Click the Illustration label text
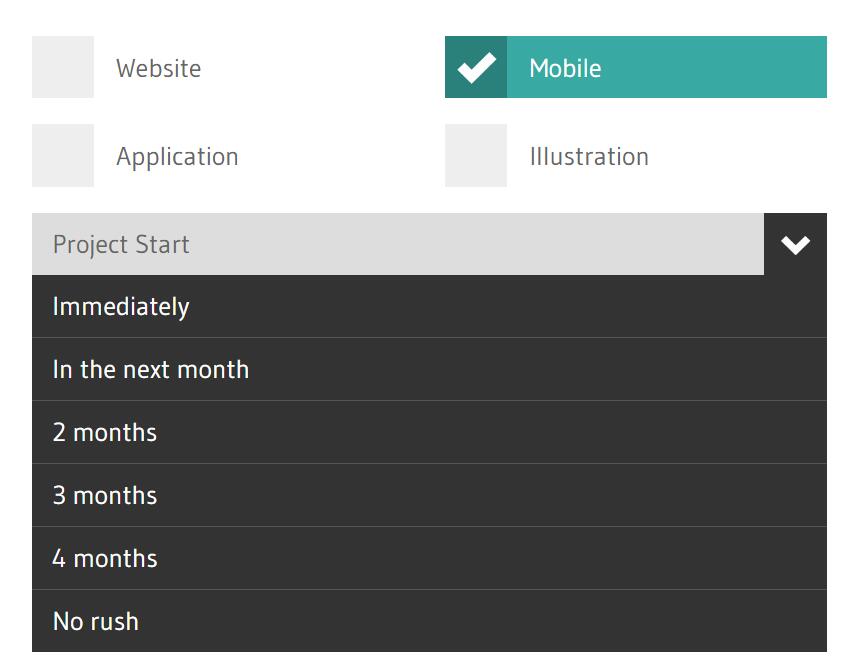Screen dimensions: 864x667 [589, 156]
